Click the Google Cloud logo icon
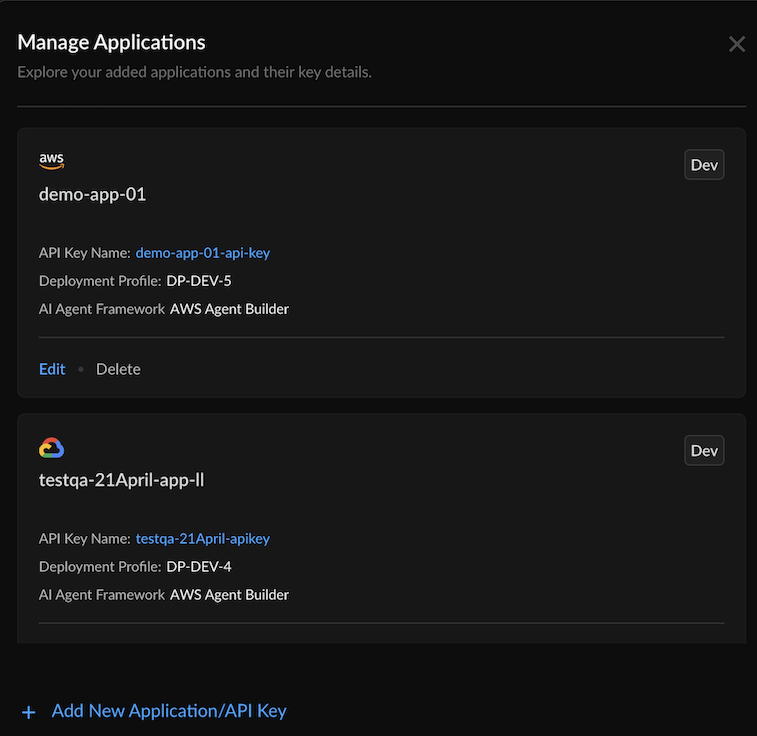Viewport: 757px width, 736px height. [x=52, y=448]
